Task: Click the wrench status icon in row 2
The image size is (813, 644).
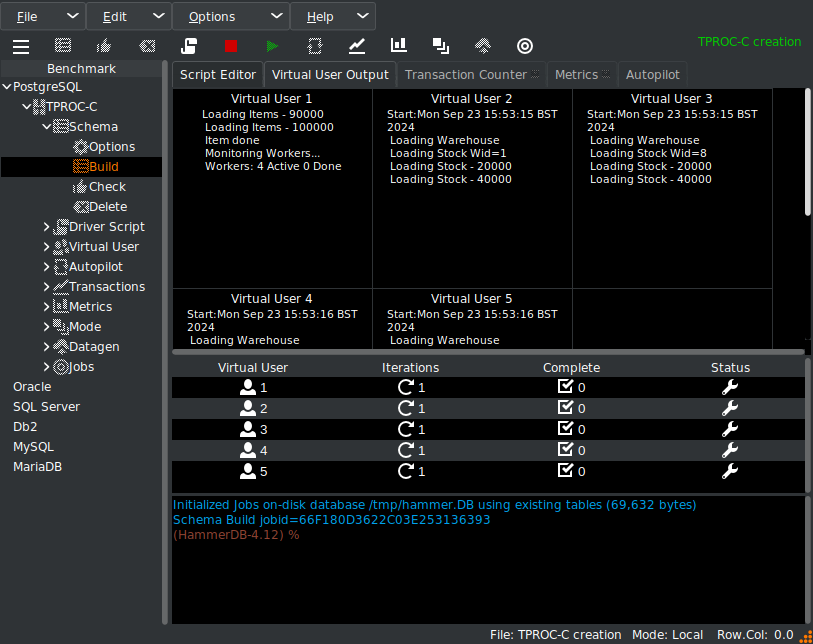Action: [730, 409]
